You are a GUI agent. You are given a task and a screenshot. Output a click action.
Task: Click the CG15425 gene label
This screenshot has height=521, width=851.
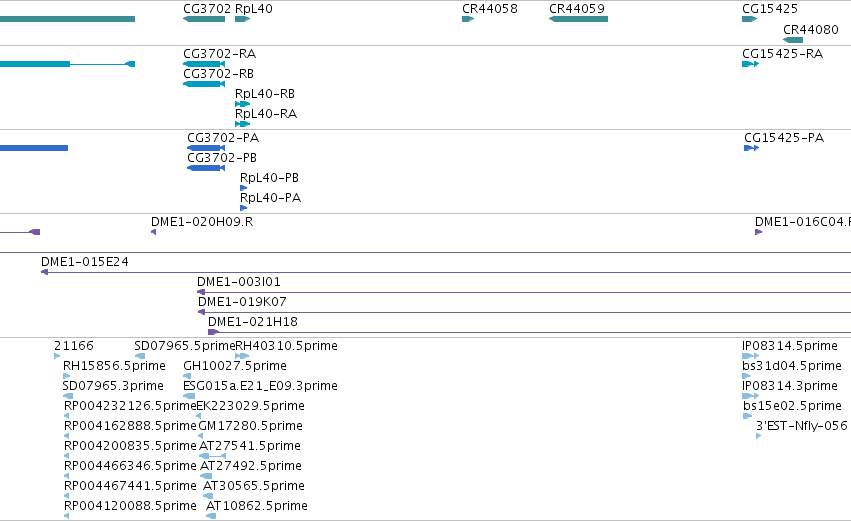770,9
